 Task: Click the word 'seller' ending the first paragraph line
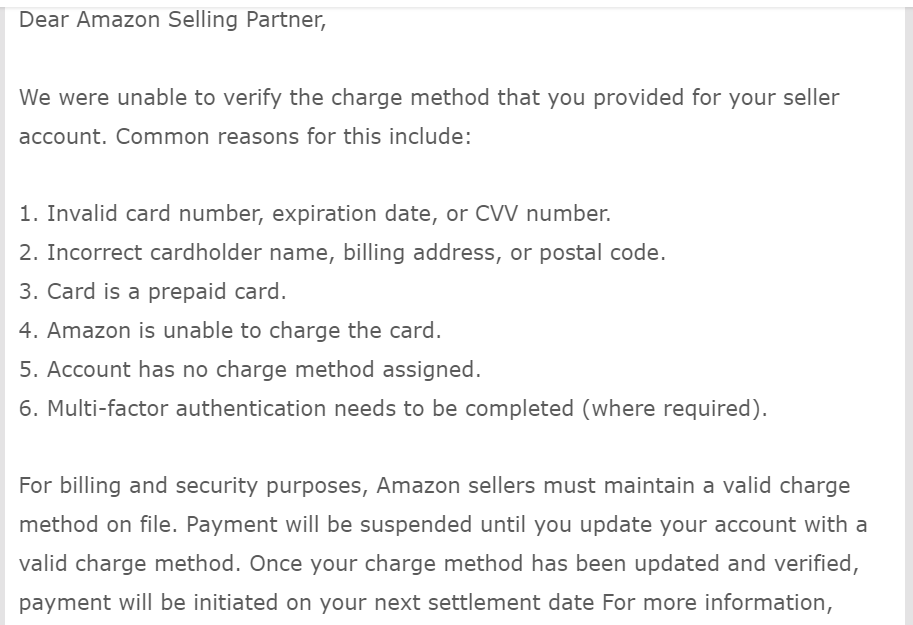(811, 98)
